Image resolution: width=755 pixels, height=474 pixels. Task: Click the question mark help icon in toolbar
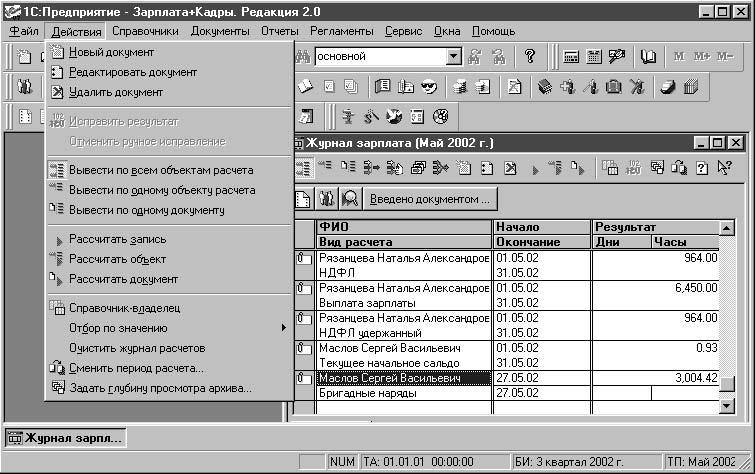coord(530,57)
